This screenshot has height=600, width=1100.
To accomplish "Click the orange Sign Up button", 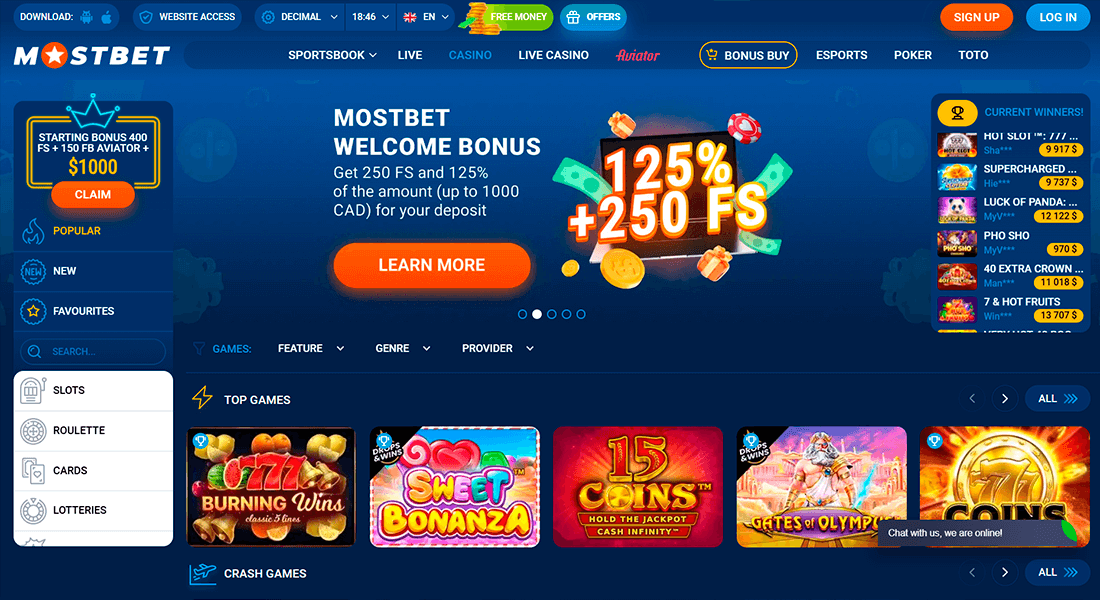I will [976, 18].
